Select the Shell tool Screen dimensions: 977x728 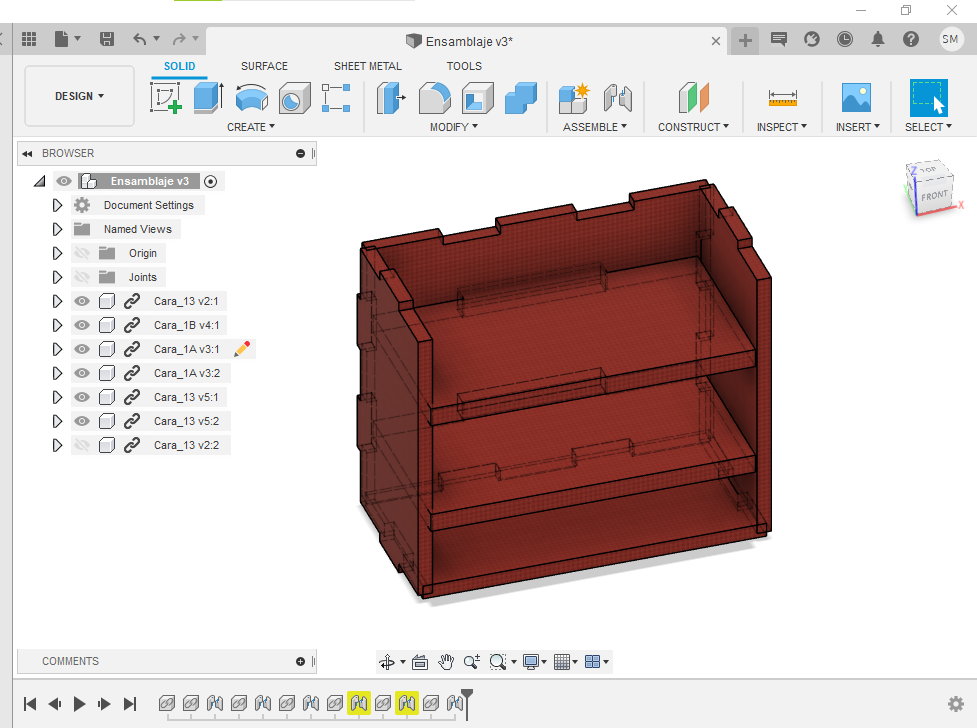[x=478, y=98]
